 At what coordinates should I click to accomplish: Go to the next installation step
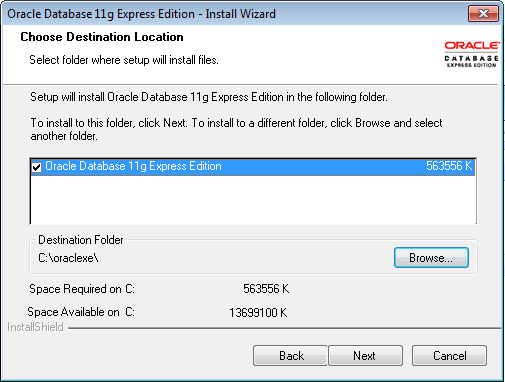pos(365,356)
